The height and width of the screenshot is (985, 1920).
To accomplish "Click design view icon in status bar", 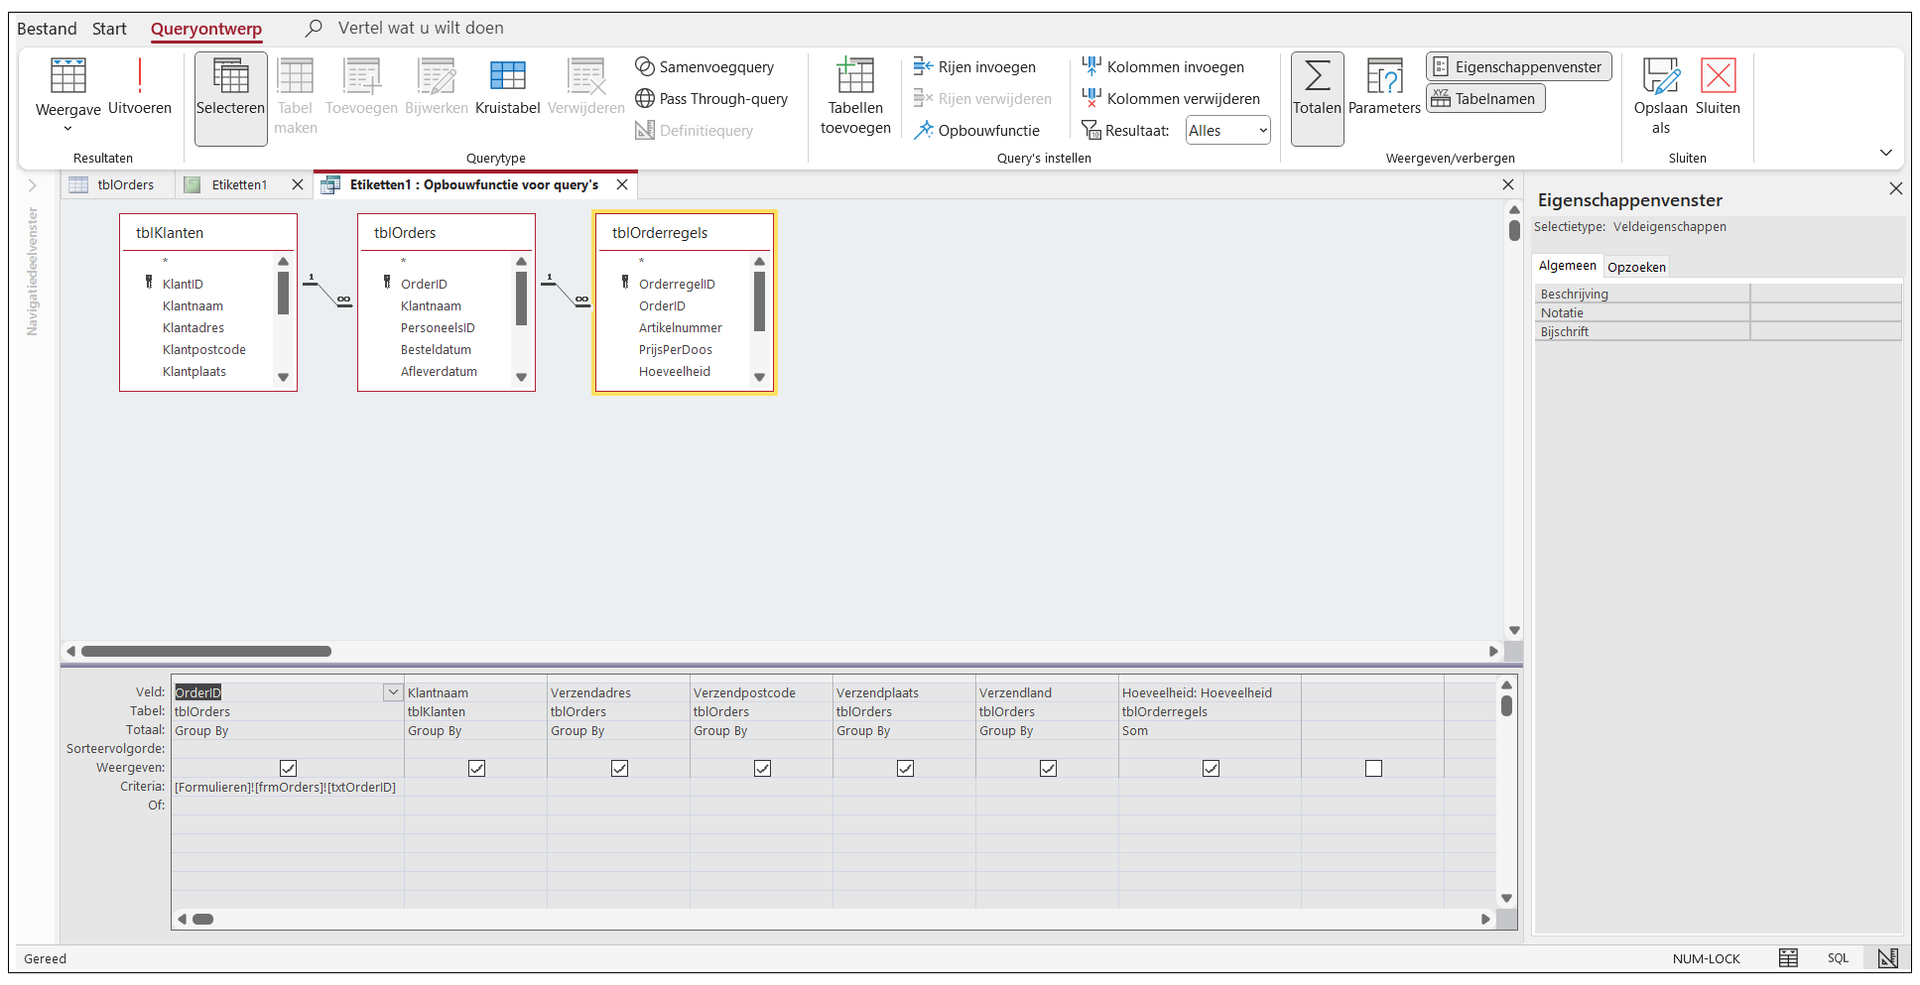I will click(1887, 958).
